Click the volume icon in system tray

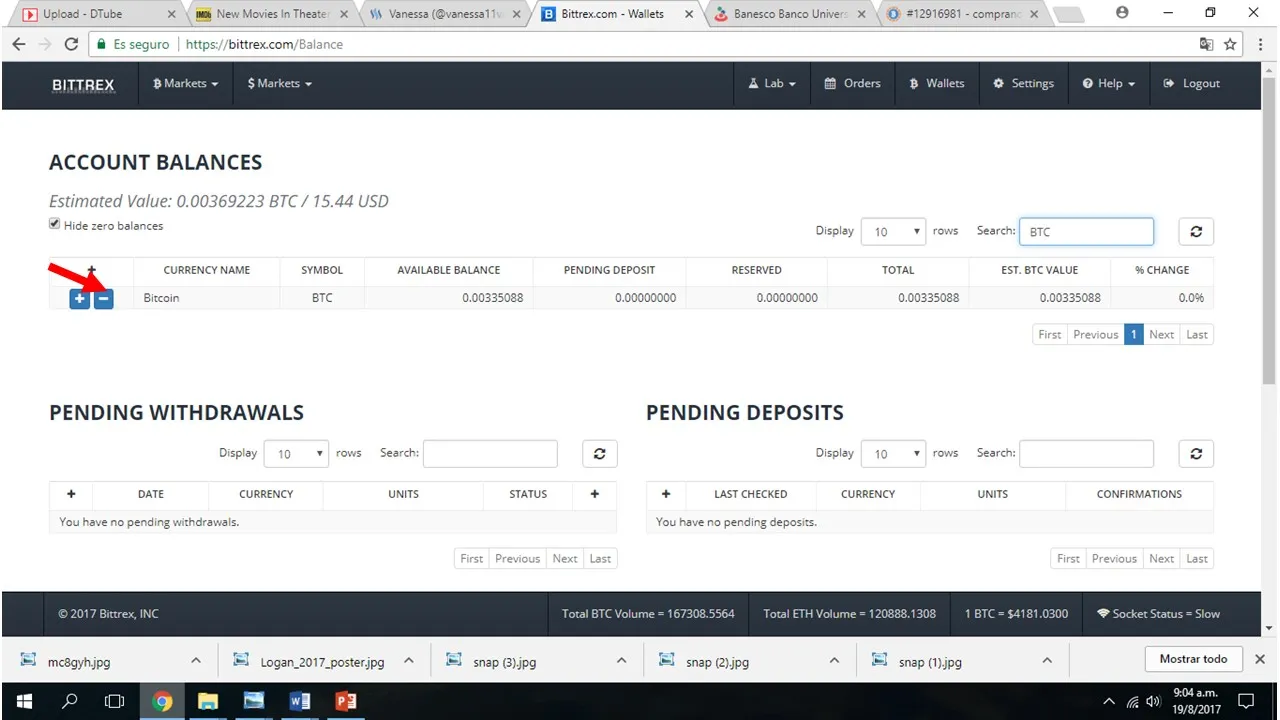1153,701
